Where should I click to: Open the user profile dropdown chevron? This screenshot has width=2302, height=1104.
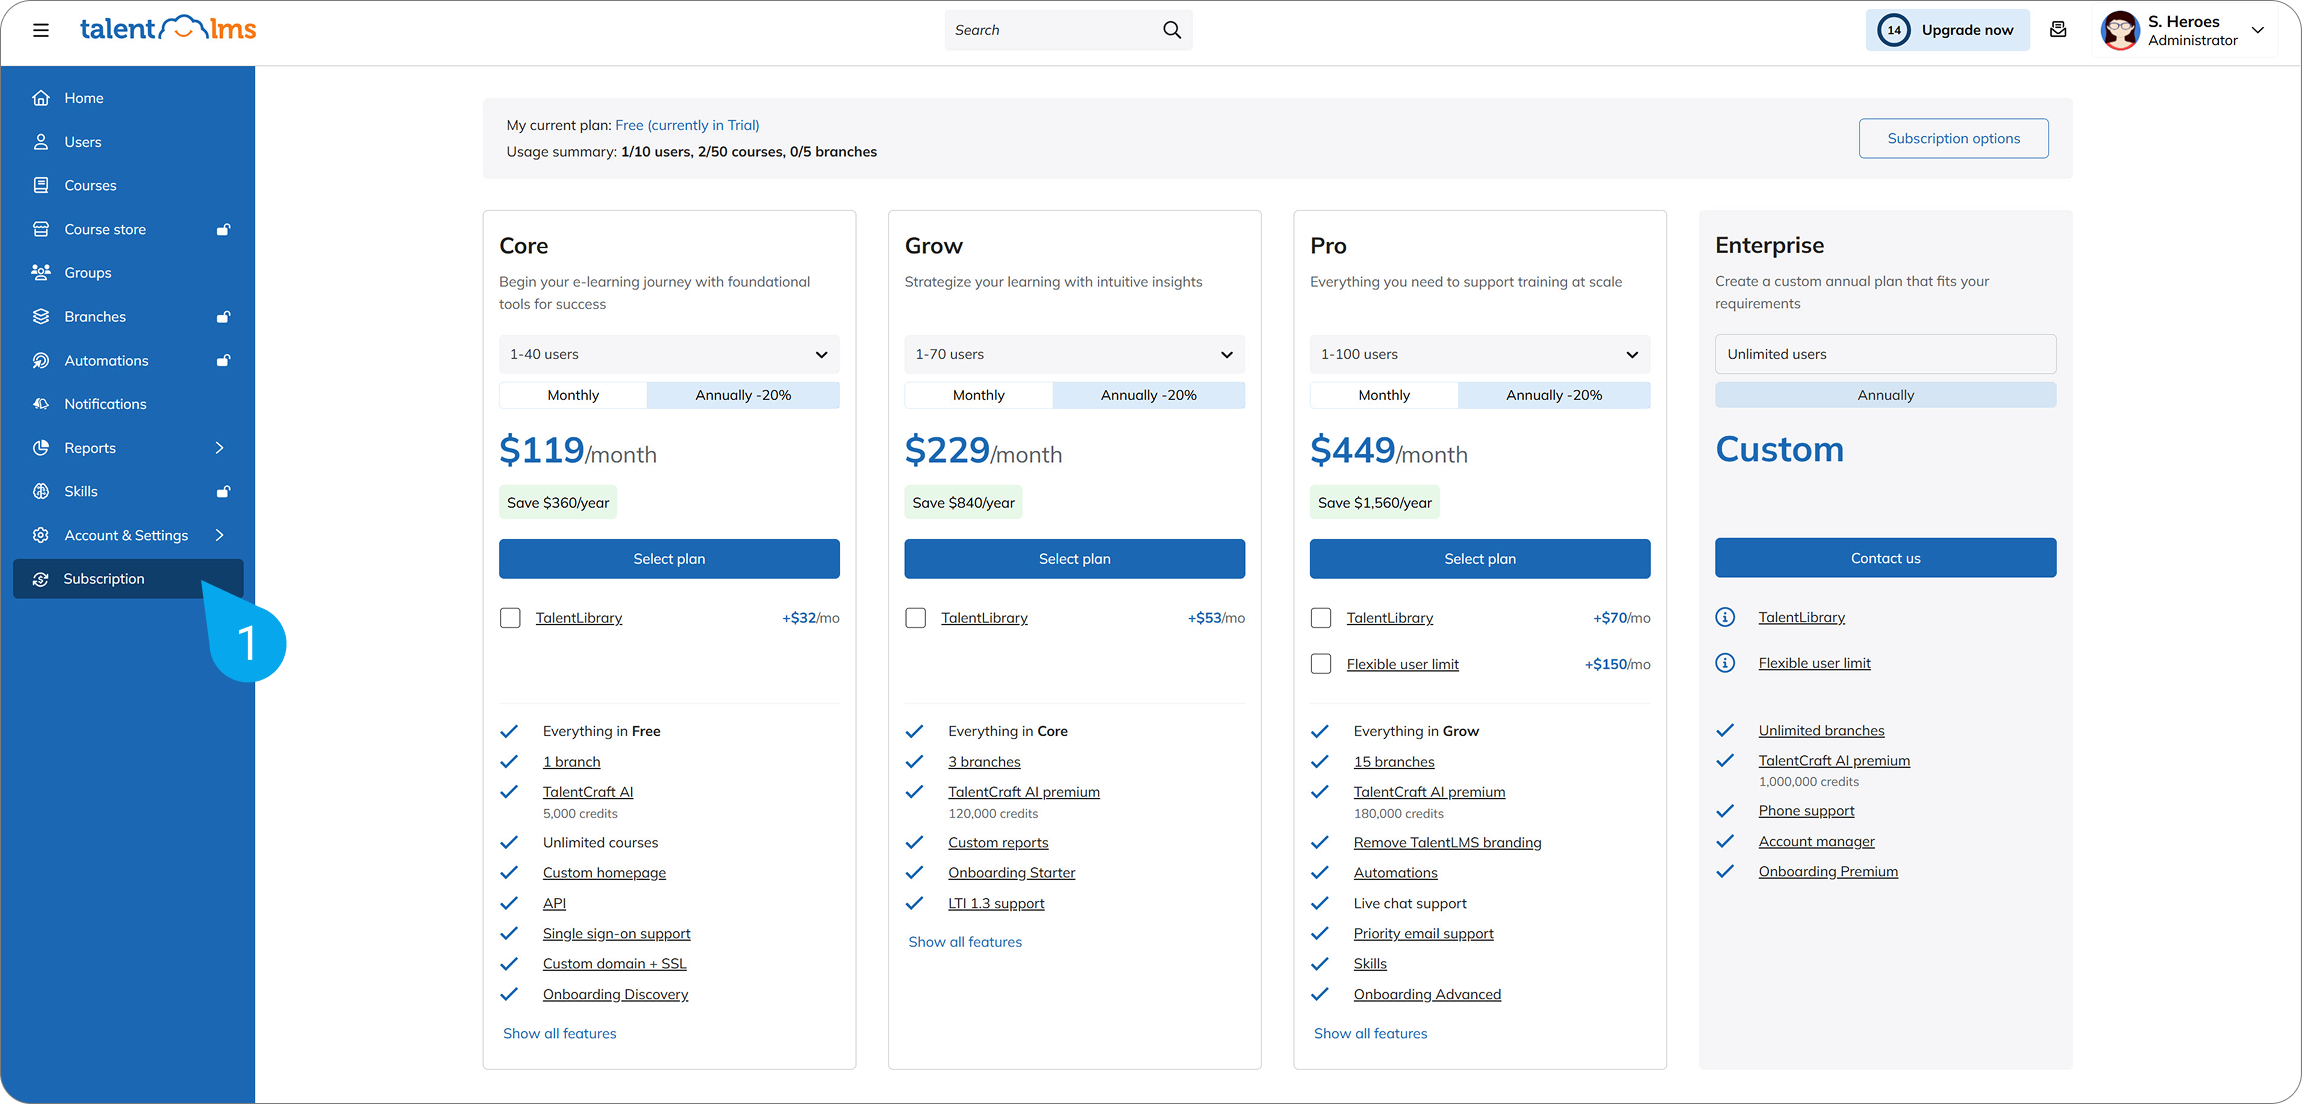2258,30
